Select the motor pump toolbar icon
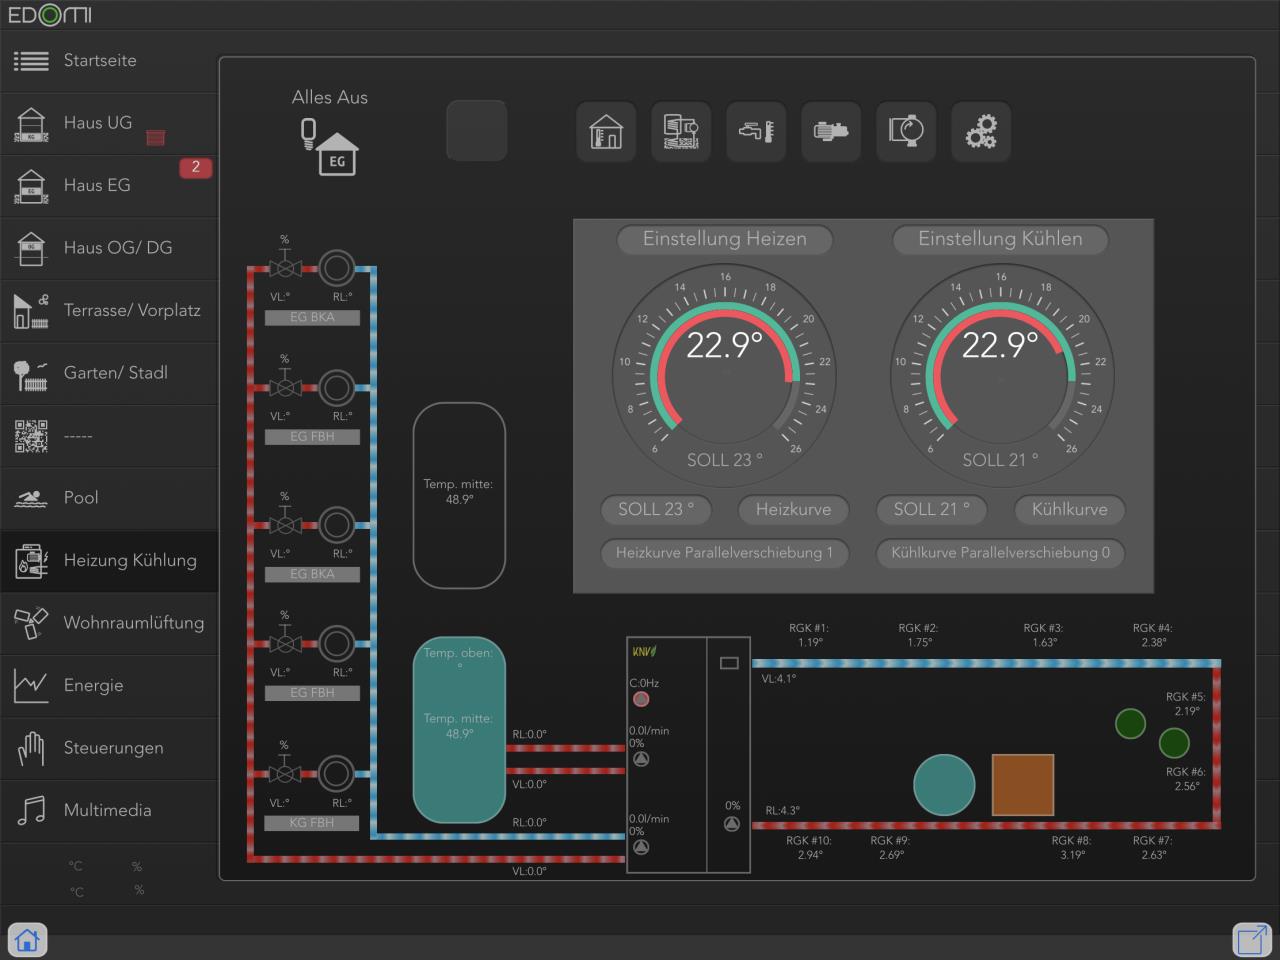 click(831, 131)
